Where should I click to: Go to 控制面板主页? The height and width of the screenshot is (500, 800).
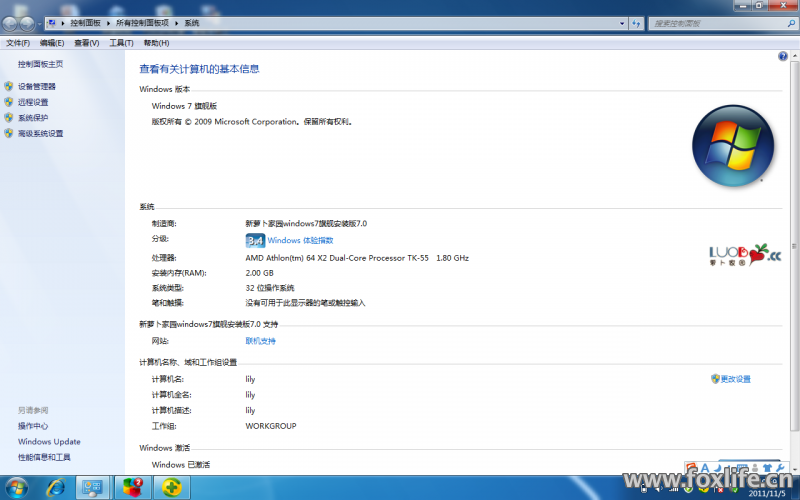coord(40,64)
